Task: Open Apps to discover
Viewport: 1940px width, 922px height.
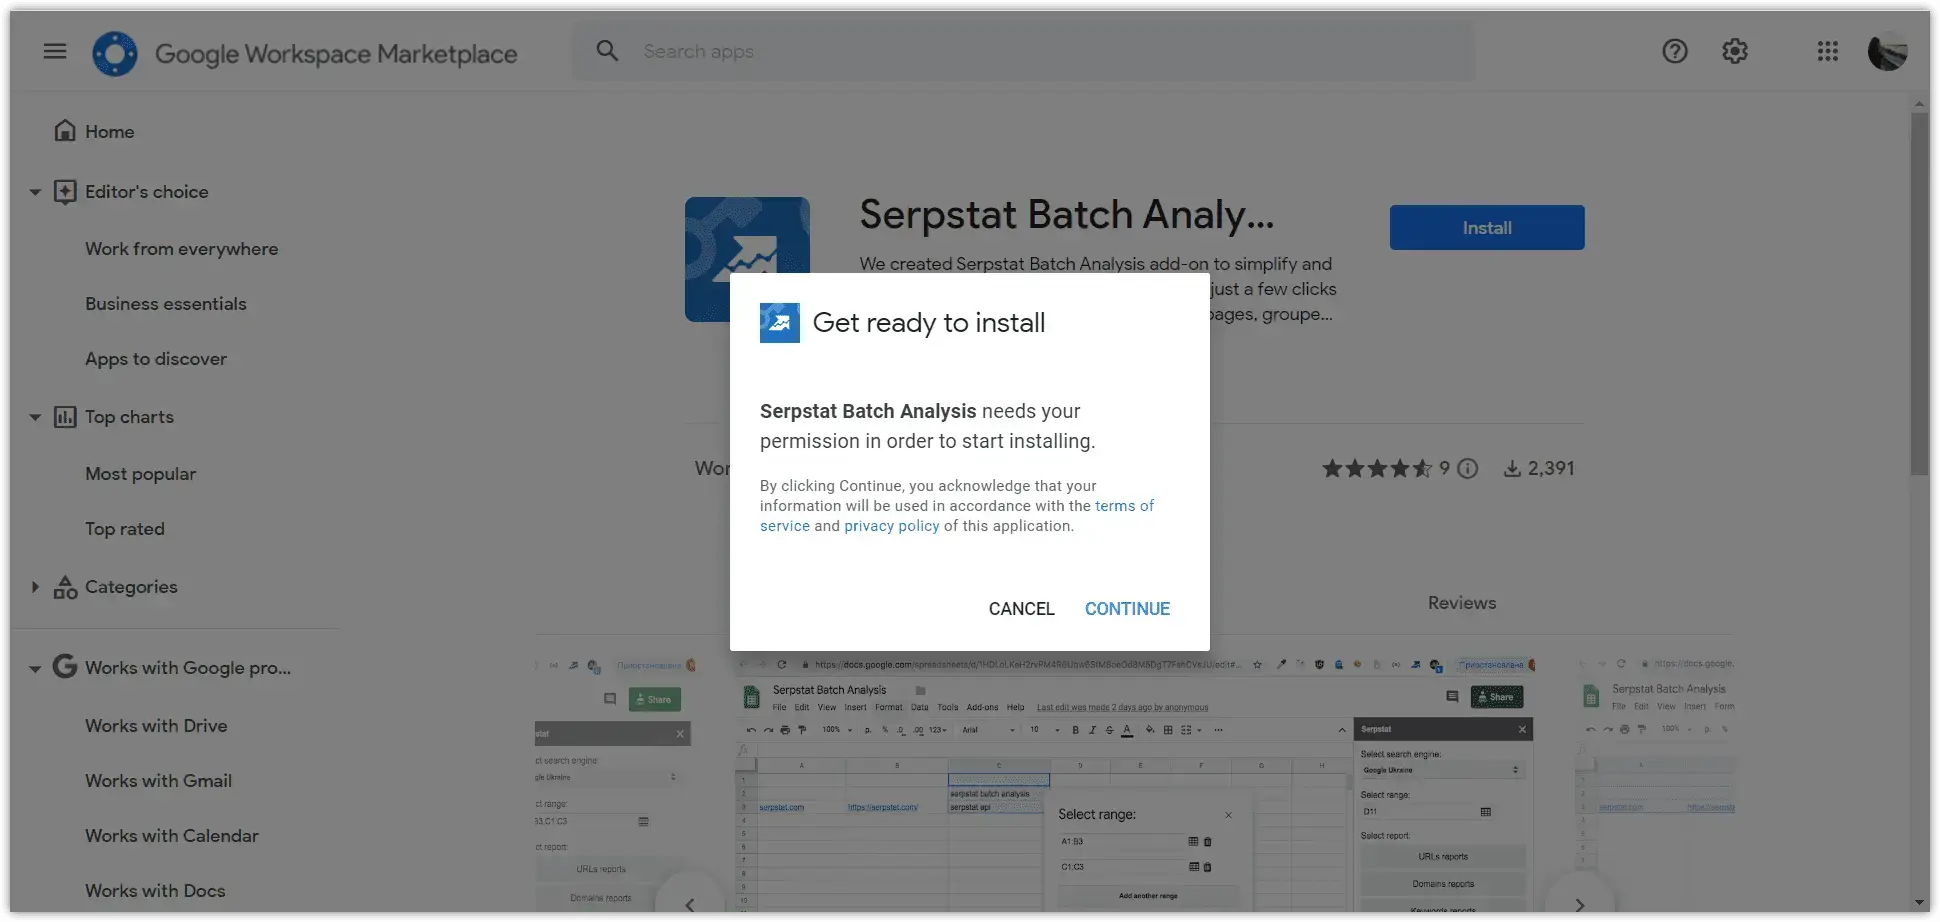Action: (156, 359)
